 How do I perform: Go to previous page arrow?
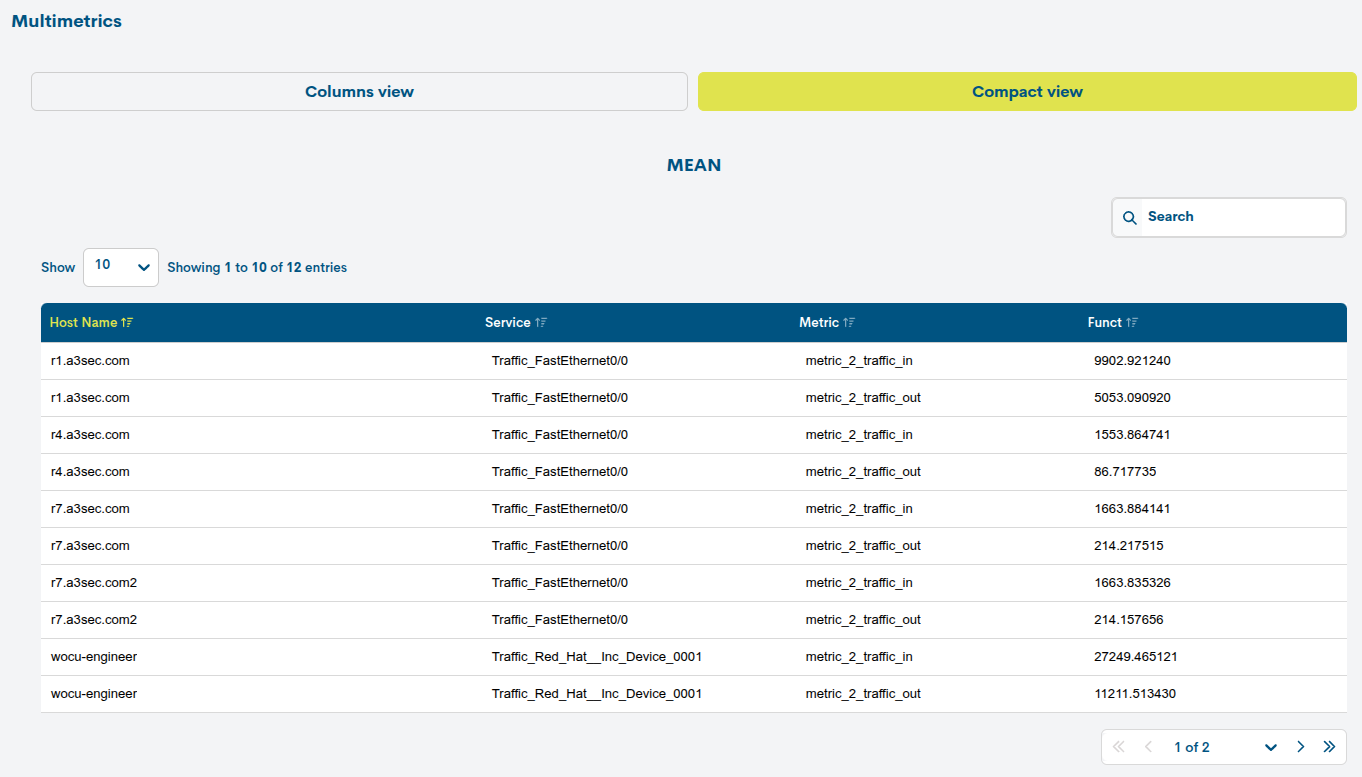coord(1148,747)
